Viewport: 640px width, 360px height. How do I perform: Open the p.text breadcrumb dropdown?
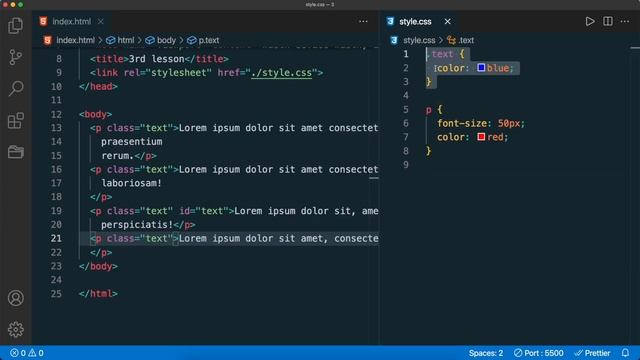(209, 40)
